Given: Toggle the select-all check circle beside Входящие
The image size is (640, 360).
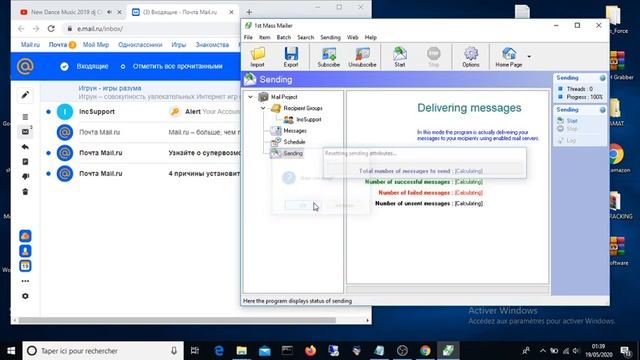Looking at the screenshot, I should tap(64, 66).
